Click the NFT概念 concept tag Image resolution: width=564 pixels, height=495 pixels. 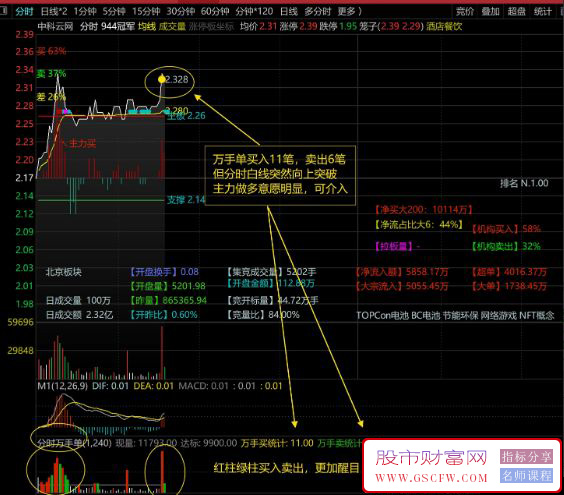[537, 315]
